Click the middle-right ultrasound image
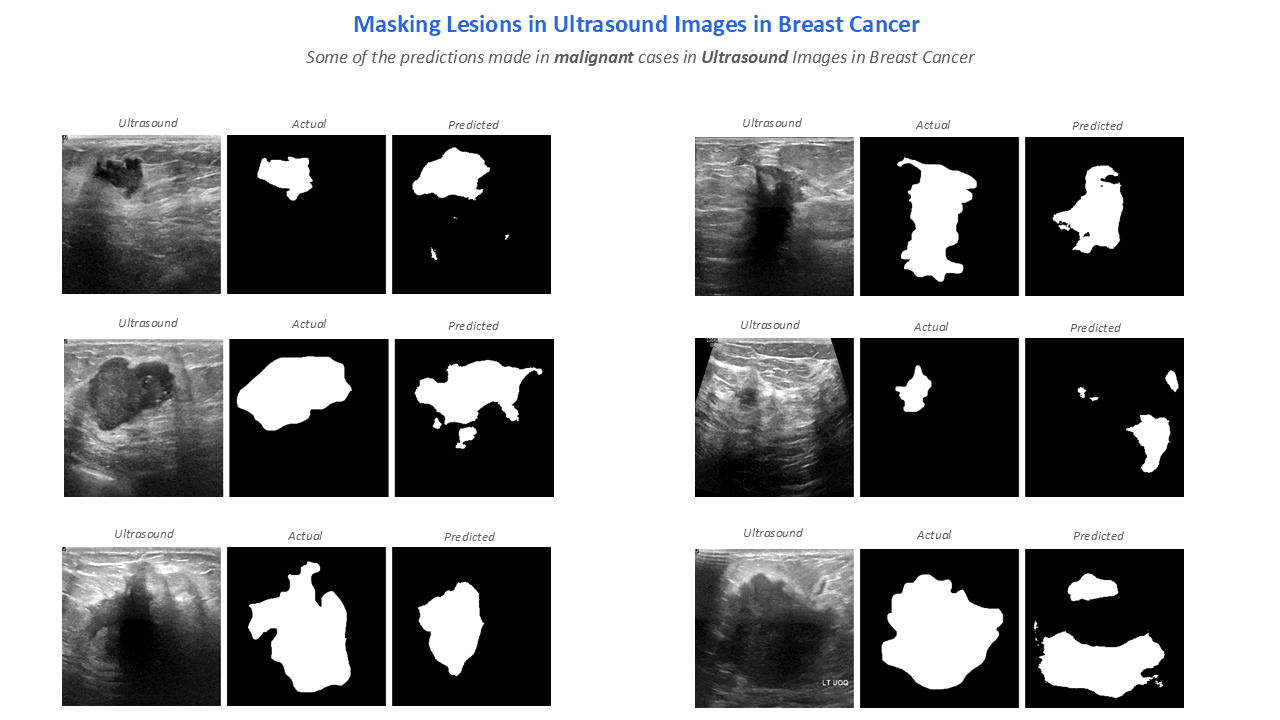Image resolution: width=1280 pixels, height=720 pixels. click(774, 417)
